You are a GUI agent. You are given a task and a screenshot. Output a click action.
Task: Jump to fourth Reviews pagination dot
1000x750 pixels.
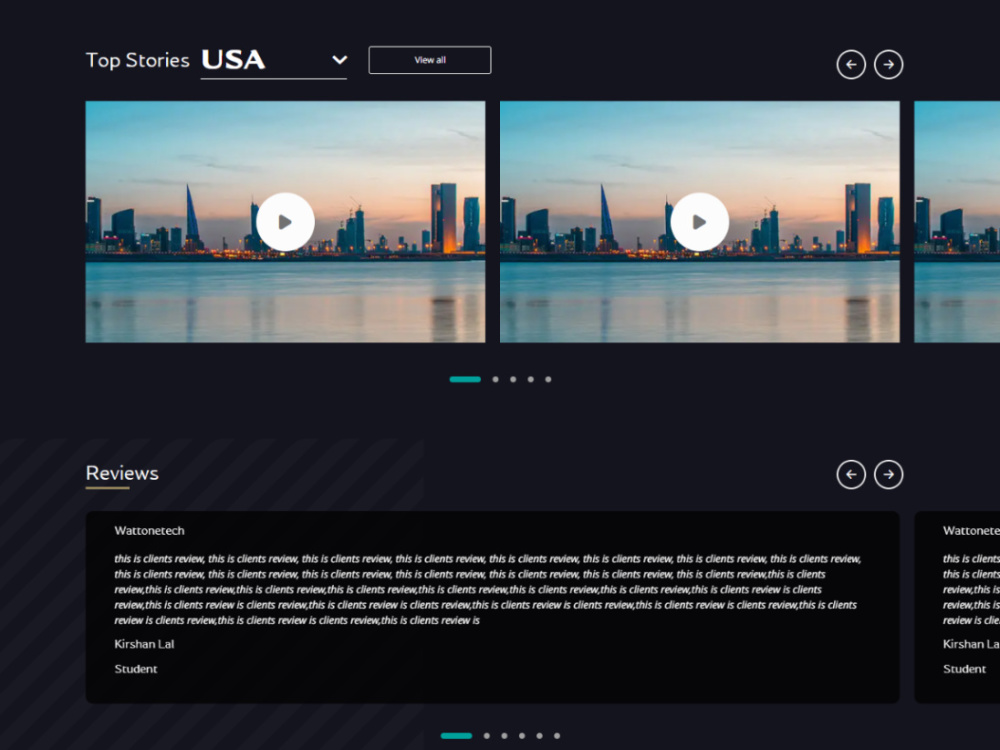522,736
